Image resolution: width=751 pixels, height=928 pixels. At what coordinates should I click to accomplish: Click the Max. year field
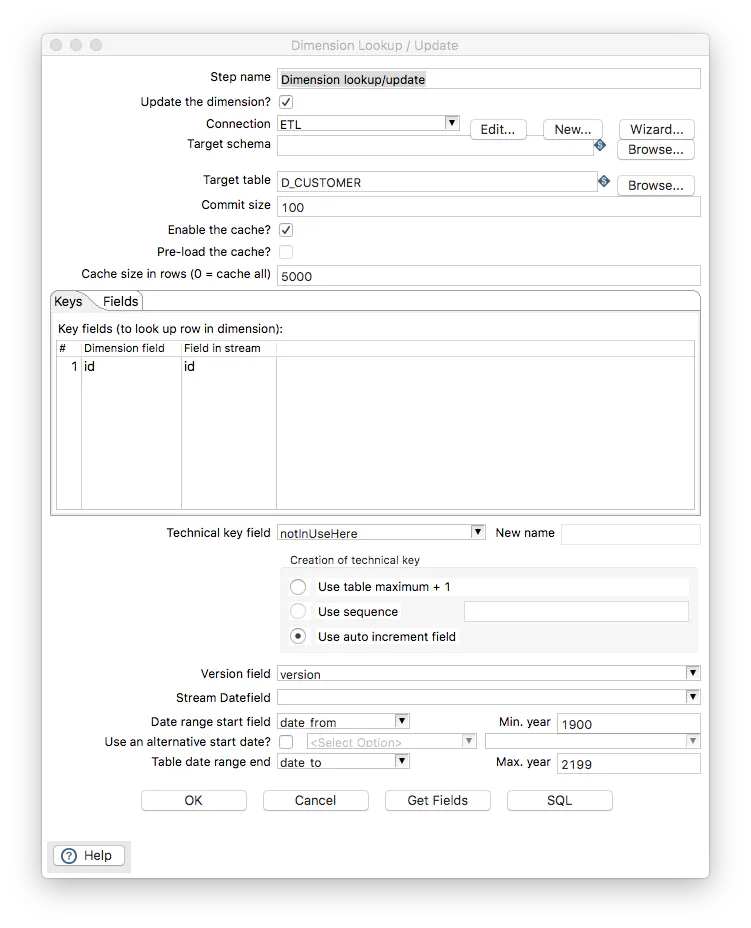pos(629,763)
